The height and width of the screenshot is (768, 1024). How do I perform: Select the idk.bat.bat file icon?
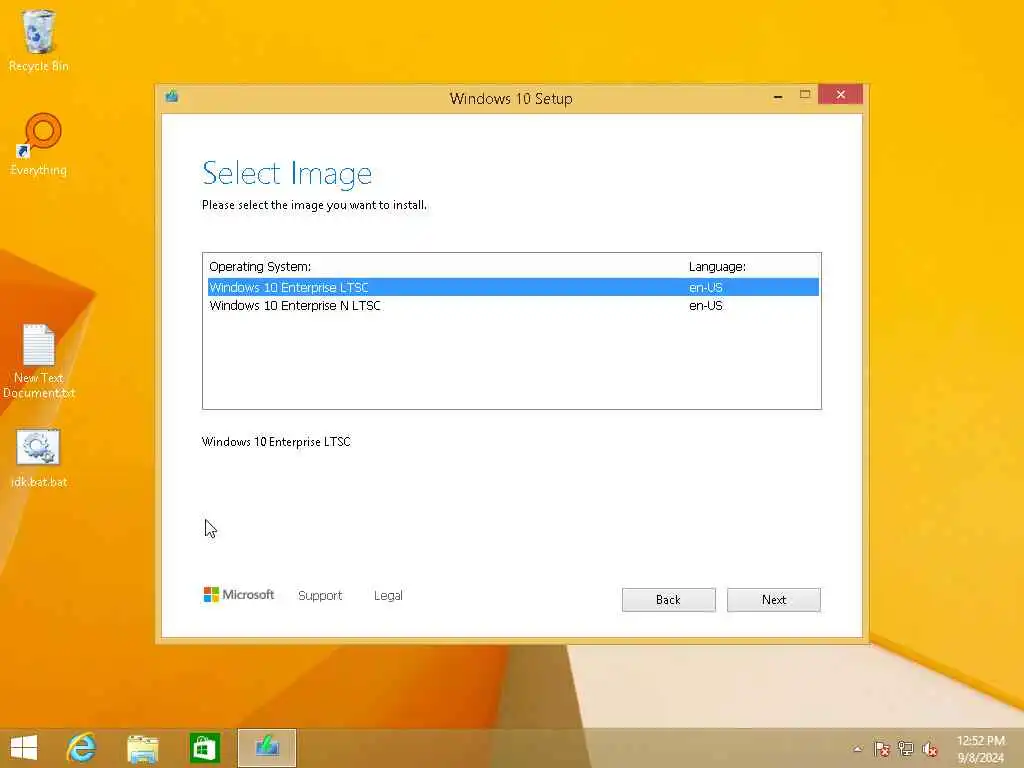(39, 458)
